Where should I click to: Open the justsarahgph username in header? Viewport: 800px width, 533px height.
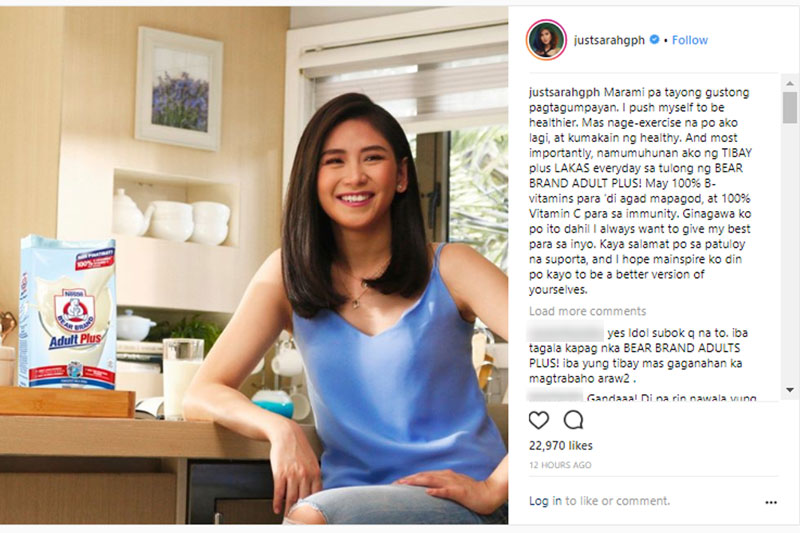pos(609,40)
